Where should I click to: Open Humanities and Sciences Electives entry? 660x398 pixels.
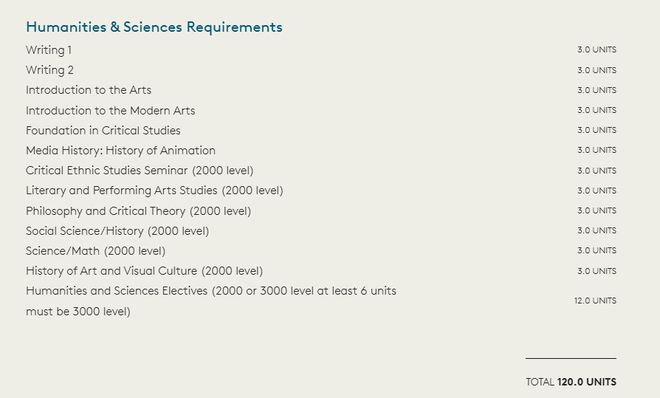click(211, 301)
